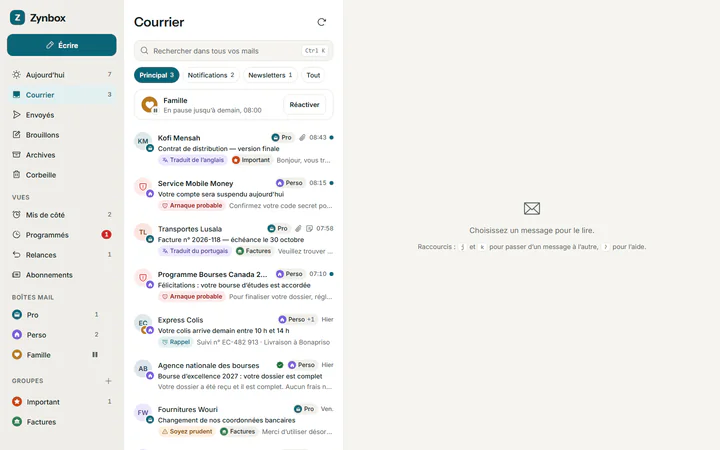
Task: Open the Brouillons folder
Action: (62, 135)
